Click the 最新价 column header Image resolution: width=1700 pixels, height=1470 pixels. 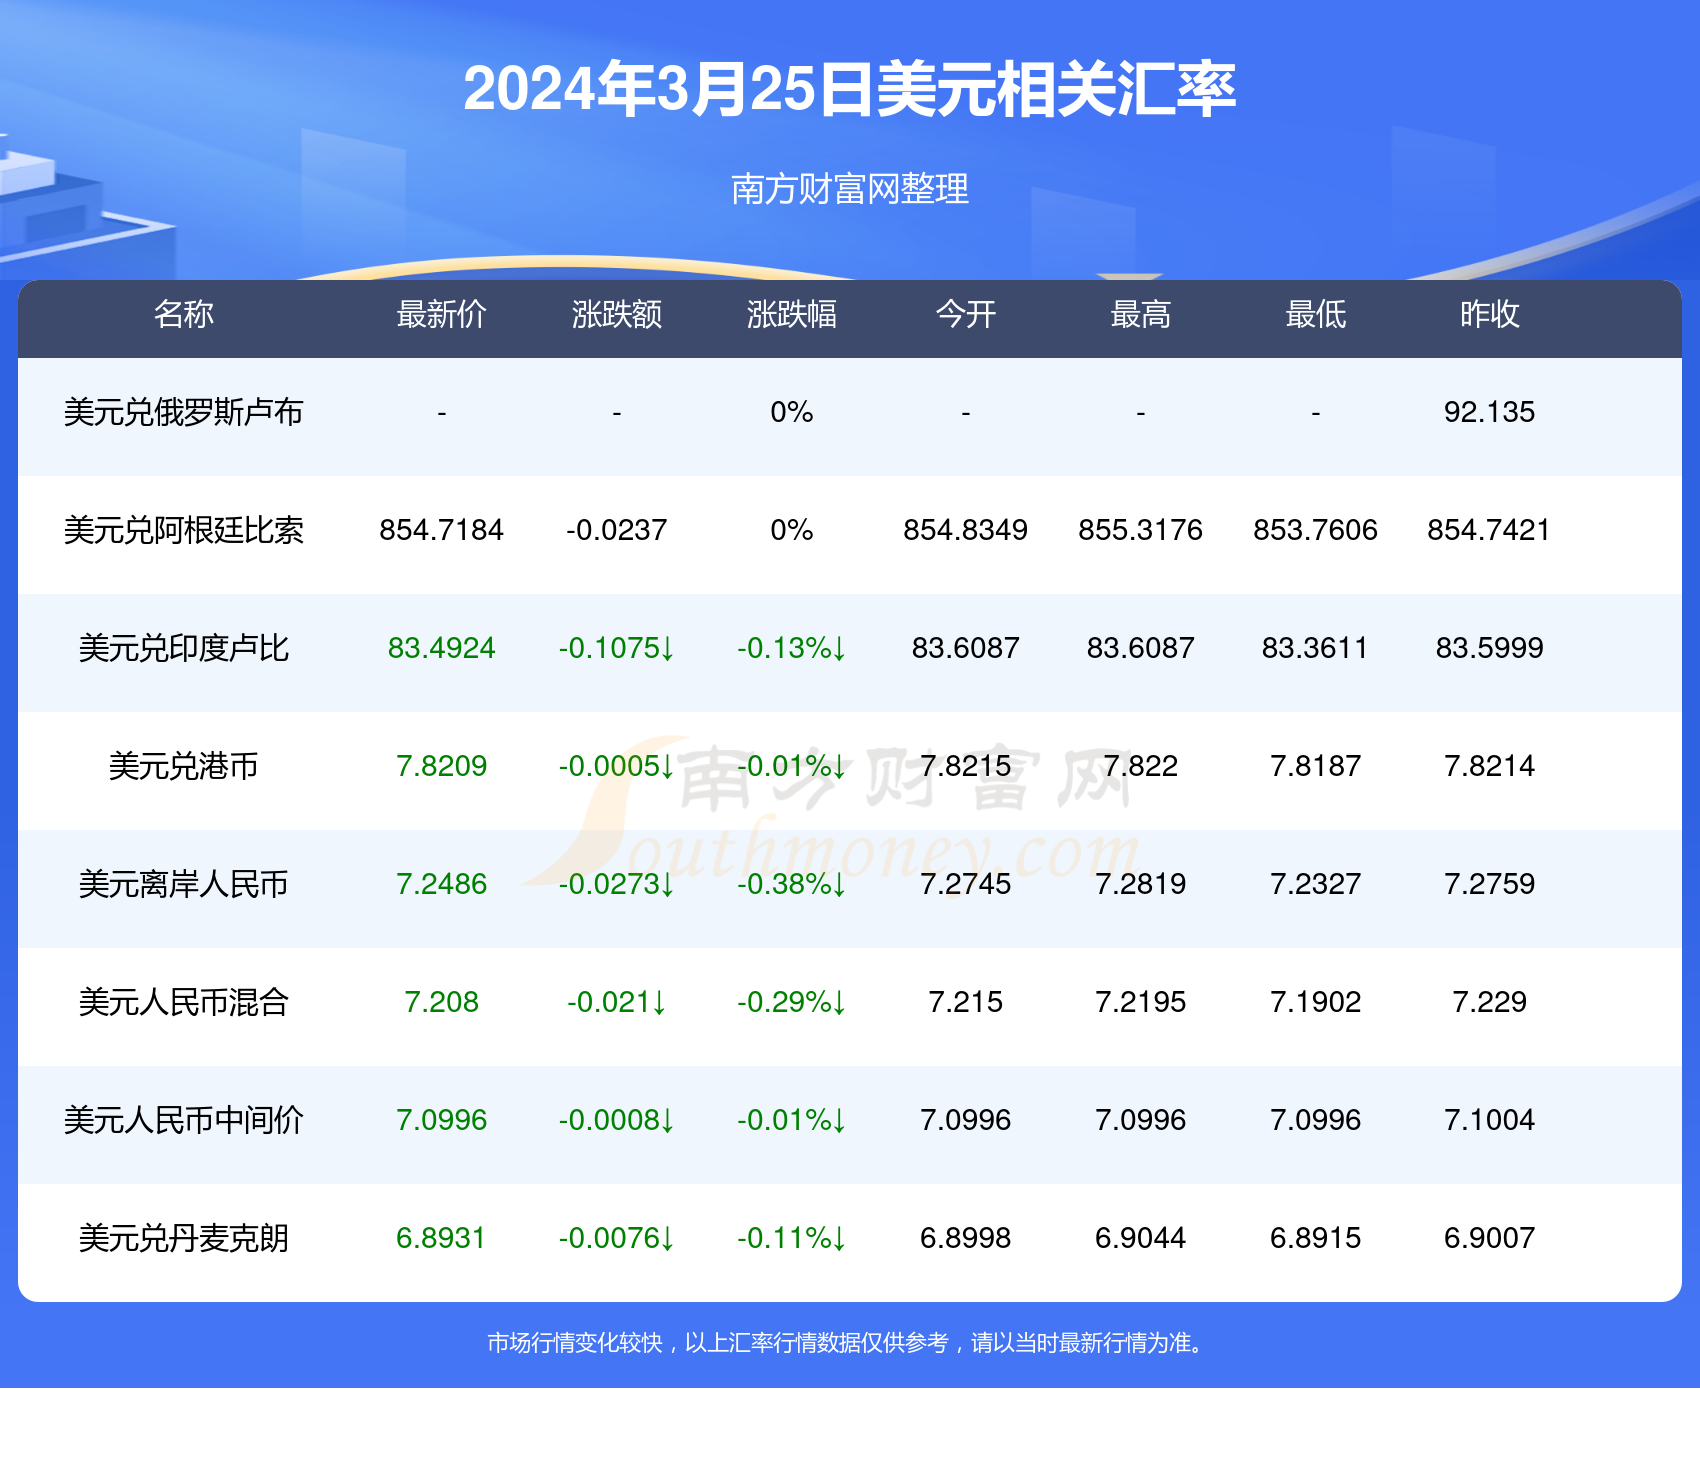coord(441,315)
